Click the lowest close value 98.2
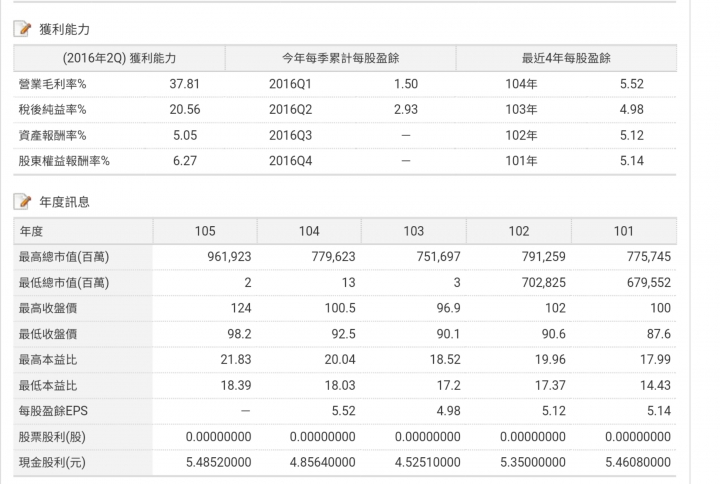The image size is (720, 484). coord(239,334)
